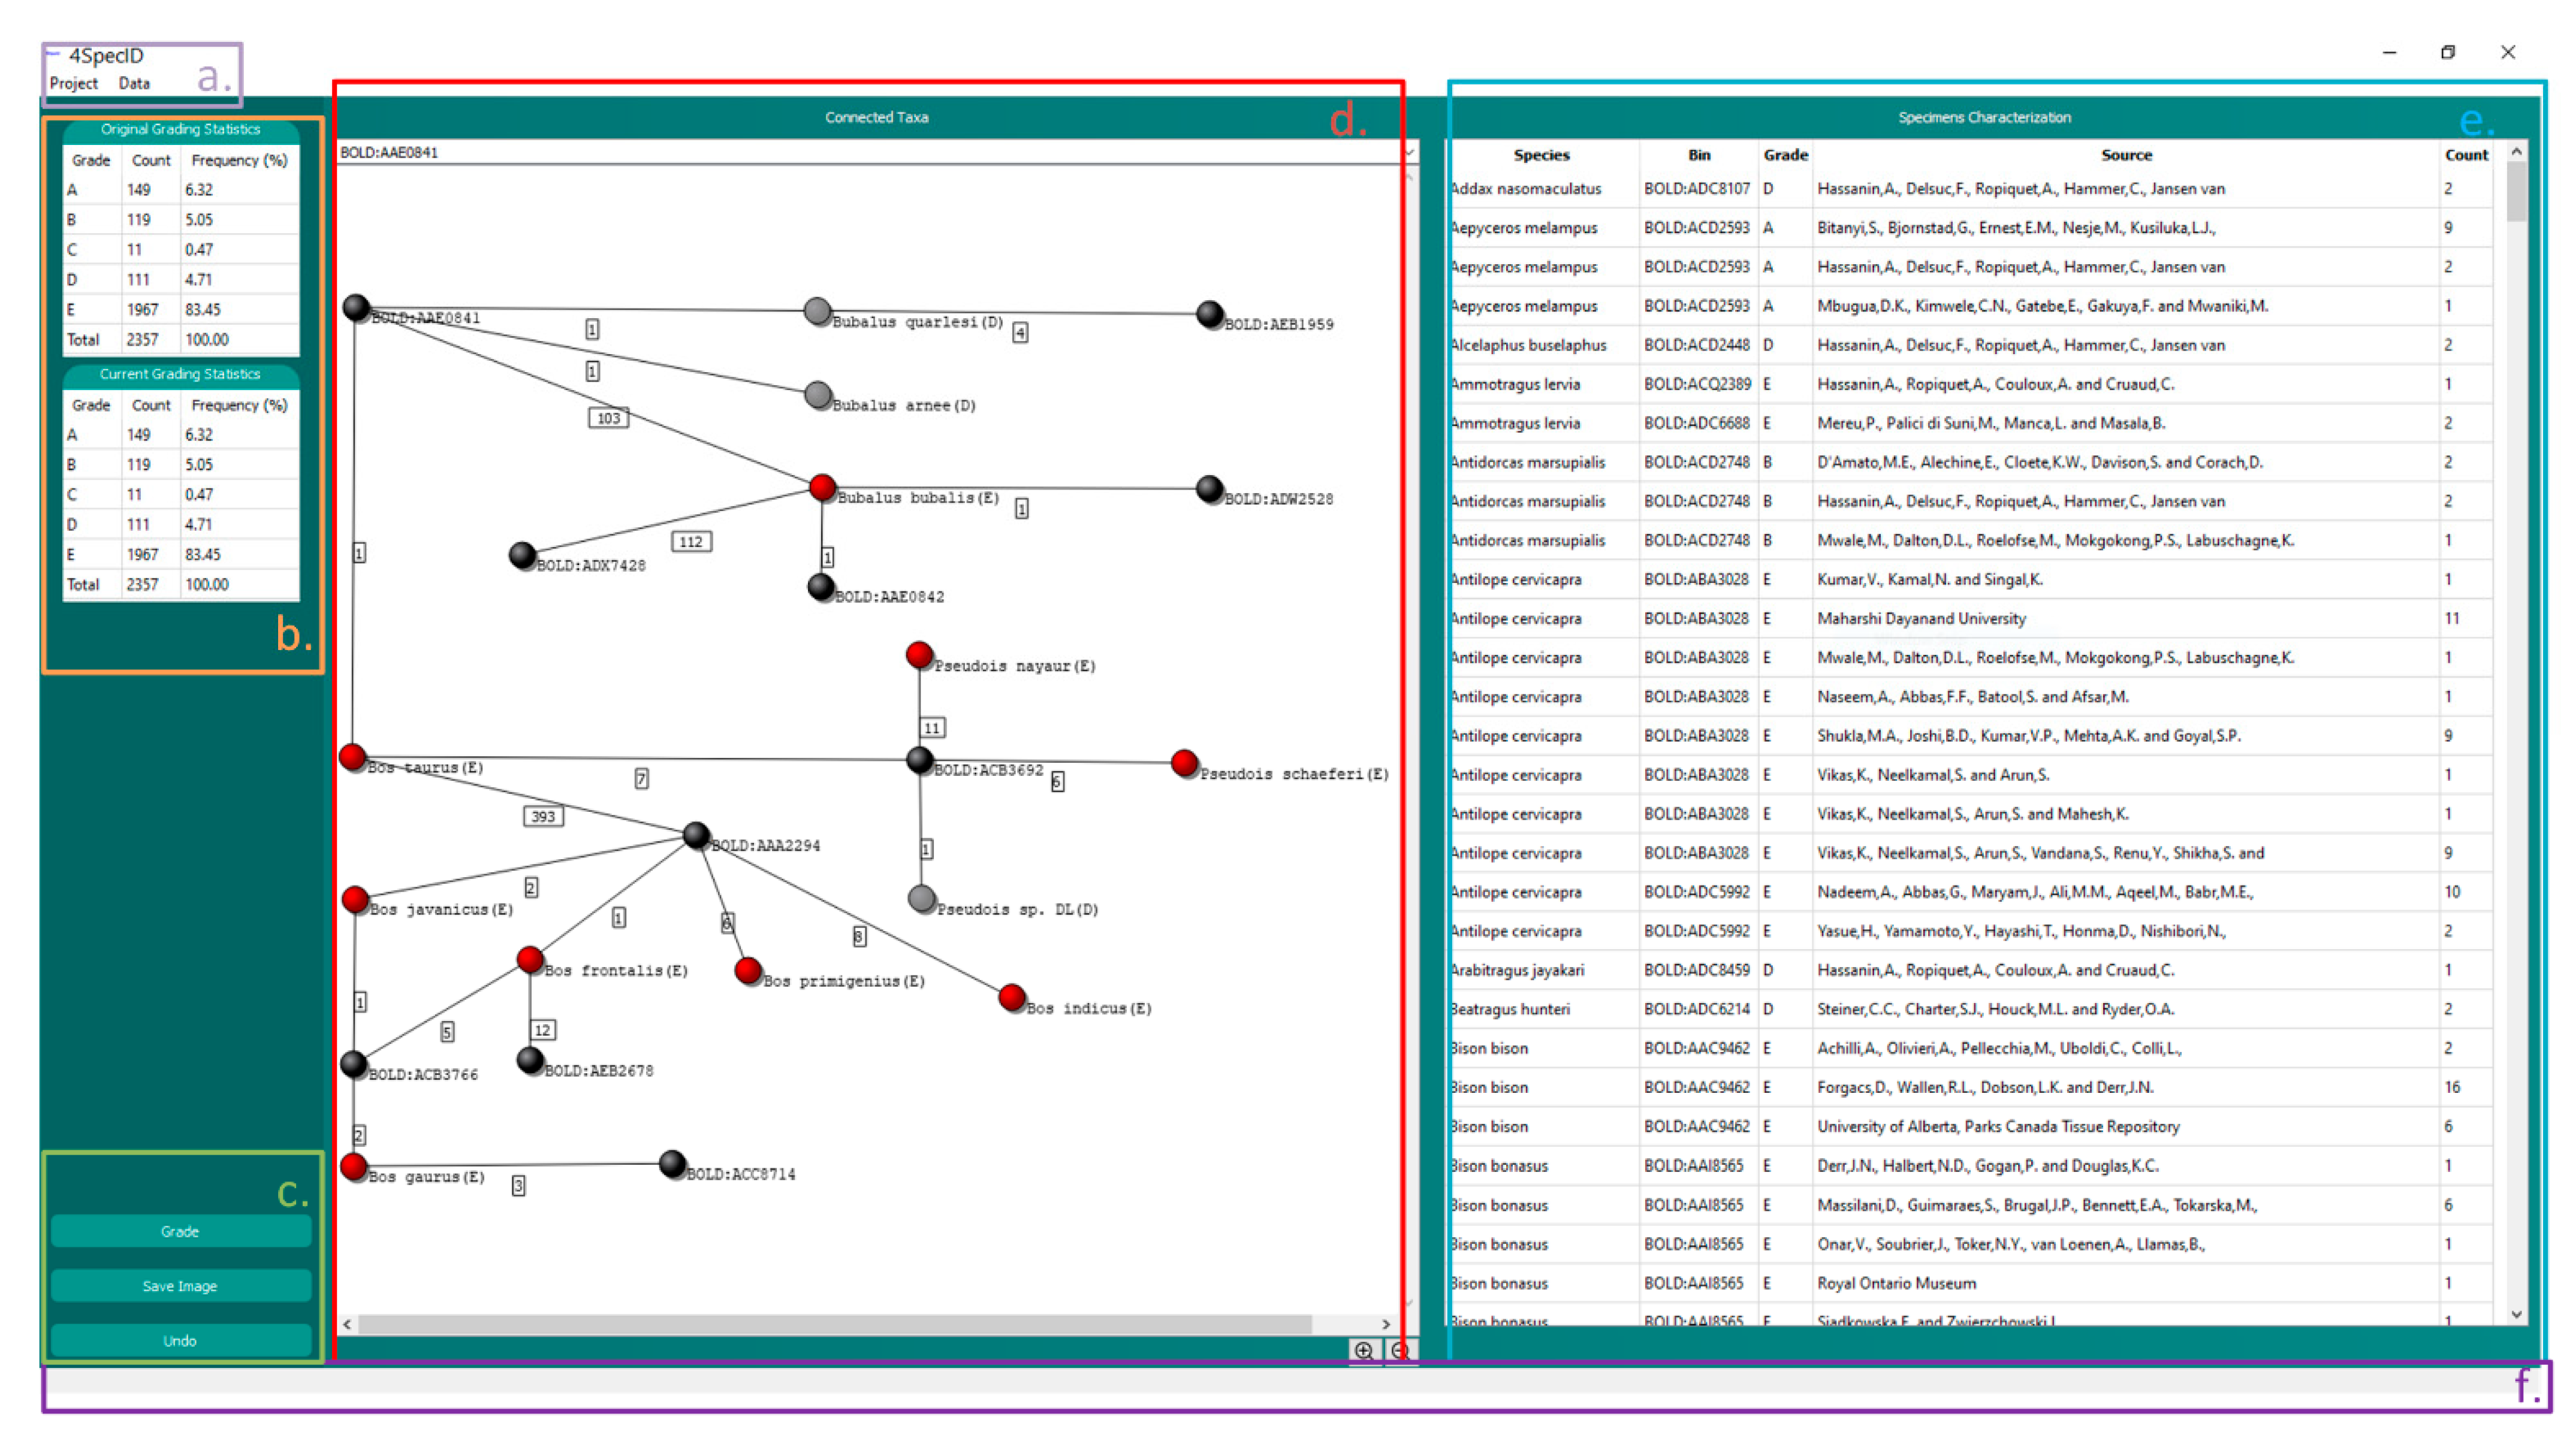Select the gray Bubalus quarlesi node

point(818,311)
